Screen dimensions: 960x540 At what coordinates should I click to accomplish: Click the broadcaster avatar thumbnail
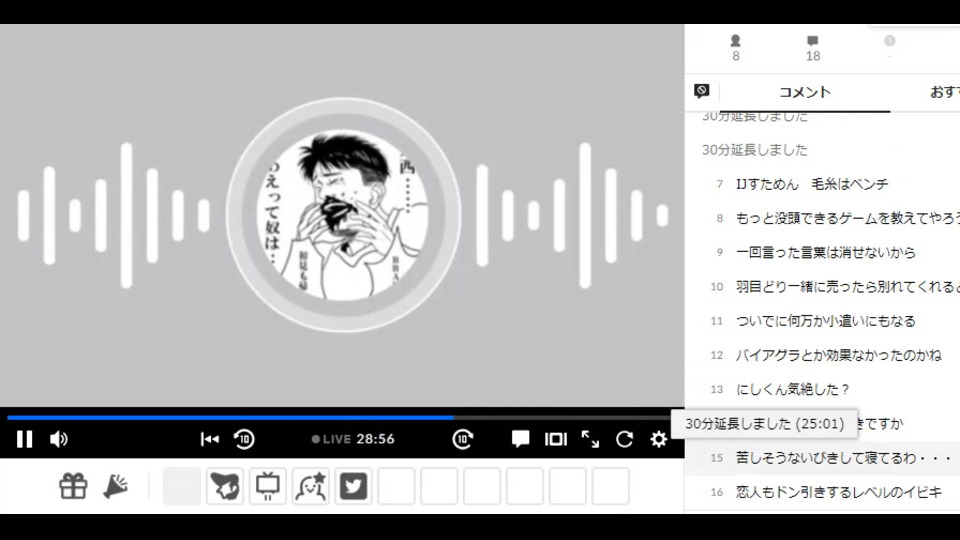click(343, 215)
